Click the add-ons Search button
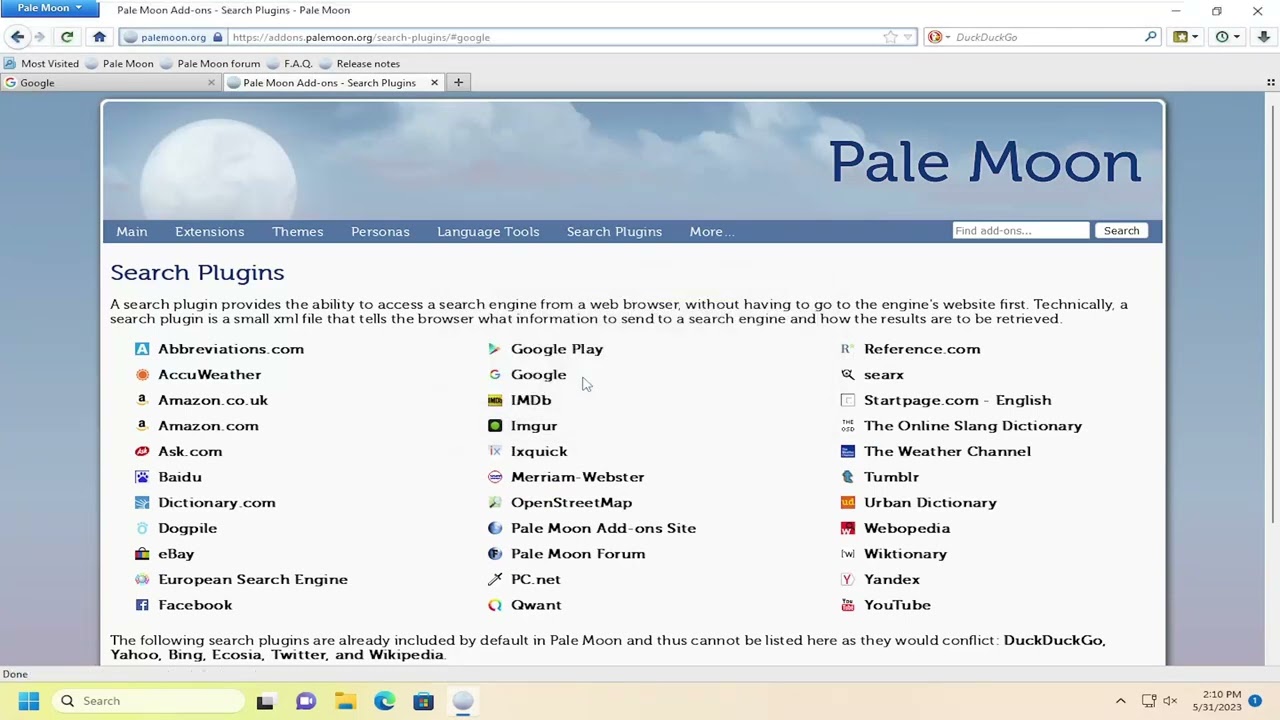Viewport: 1280px width, 720px height. pos(1121,231)
